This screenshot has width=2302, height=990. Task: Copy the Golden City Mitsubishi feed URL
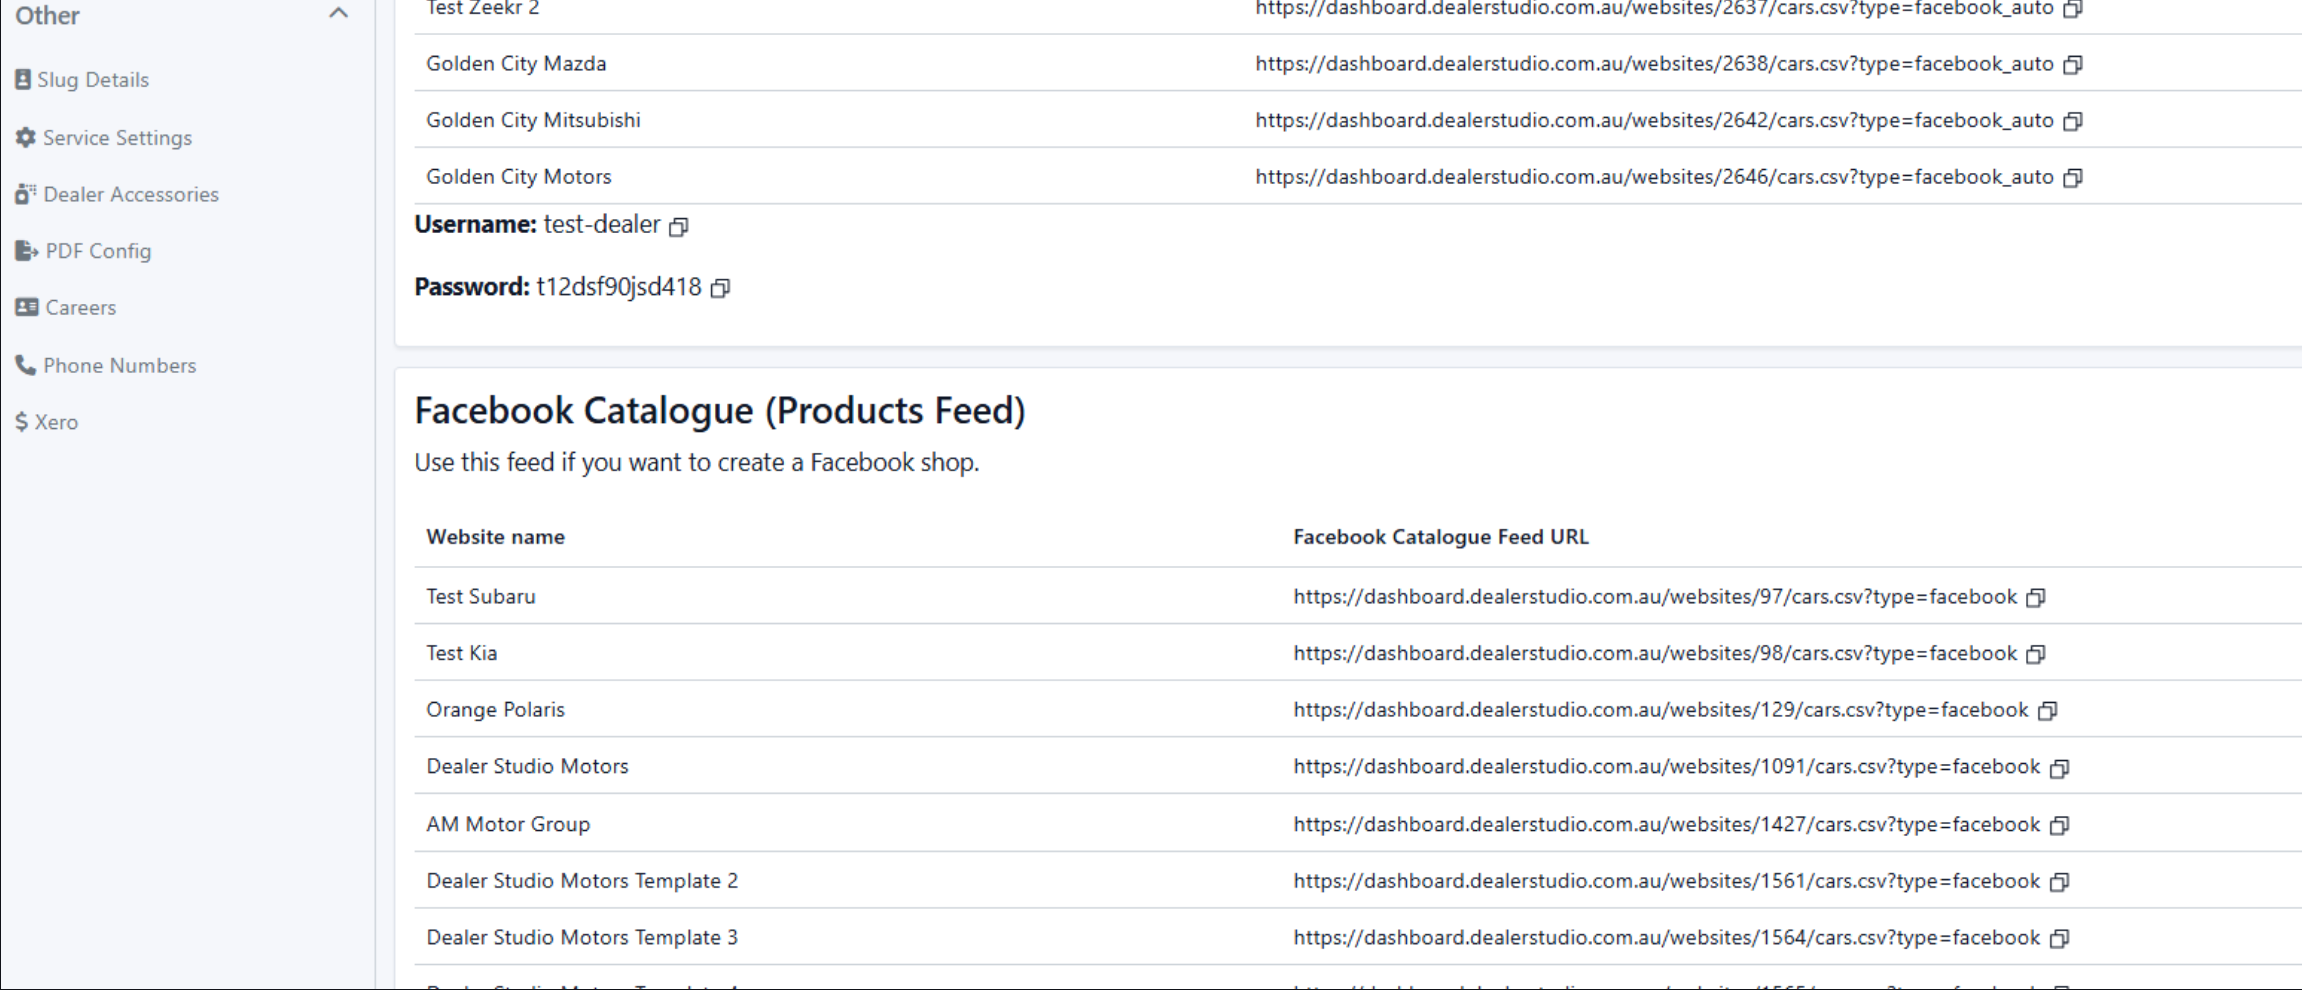click(2073, 121)
